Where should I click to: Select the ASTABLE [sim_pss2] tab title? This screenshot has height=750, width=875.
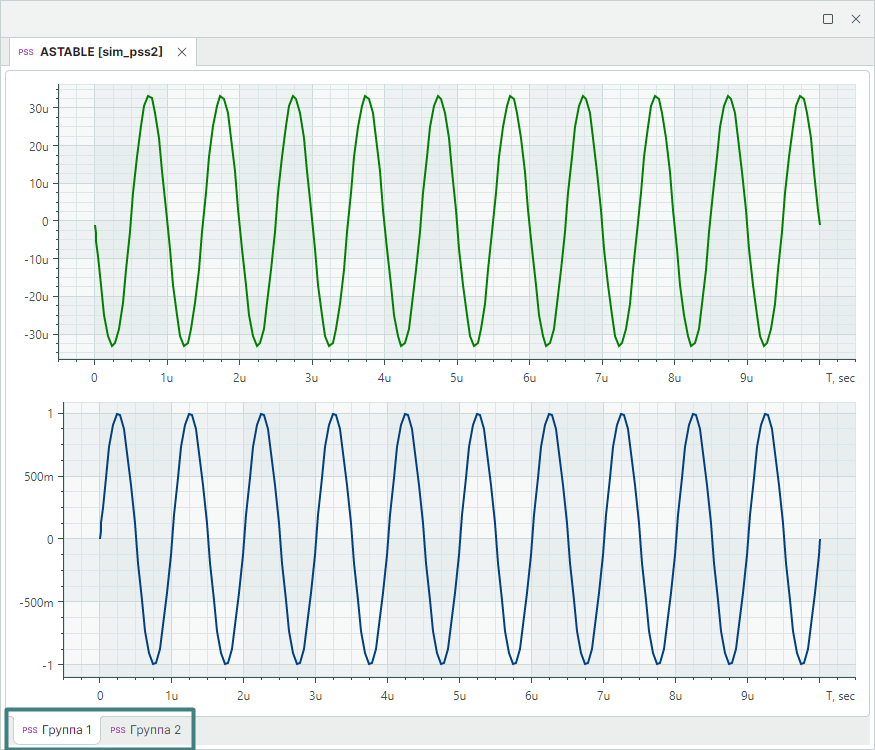(x=101, y=52)
